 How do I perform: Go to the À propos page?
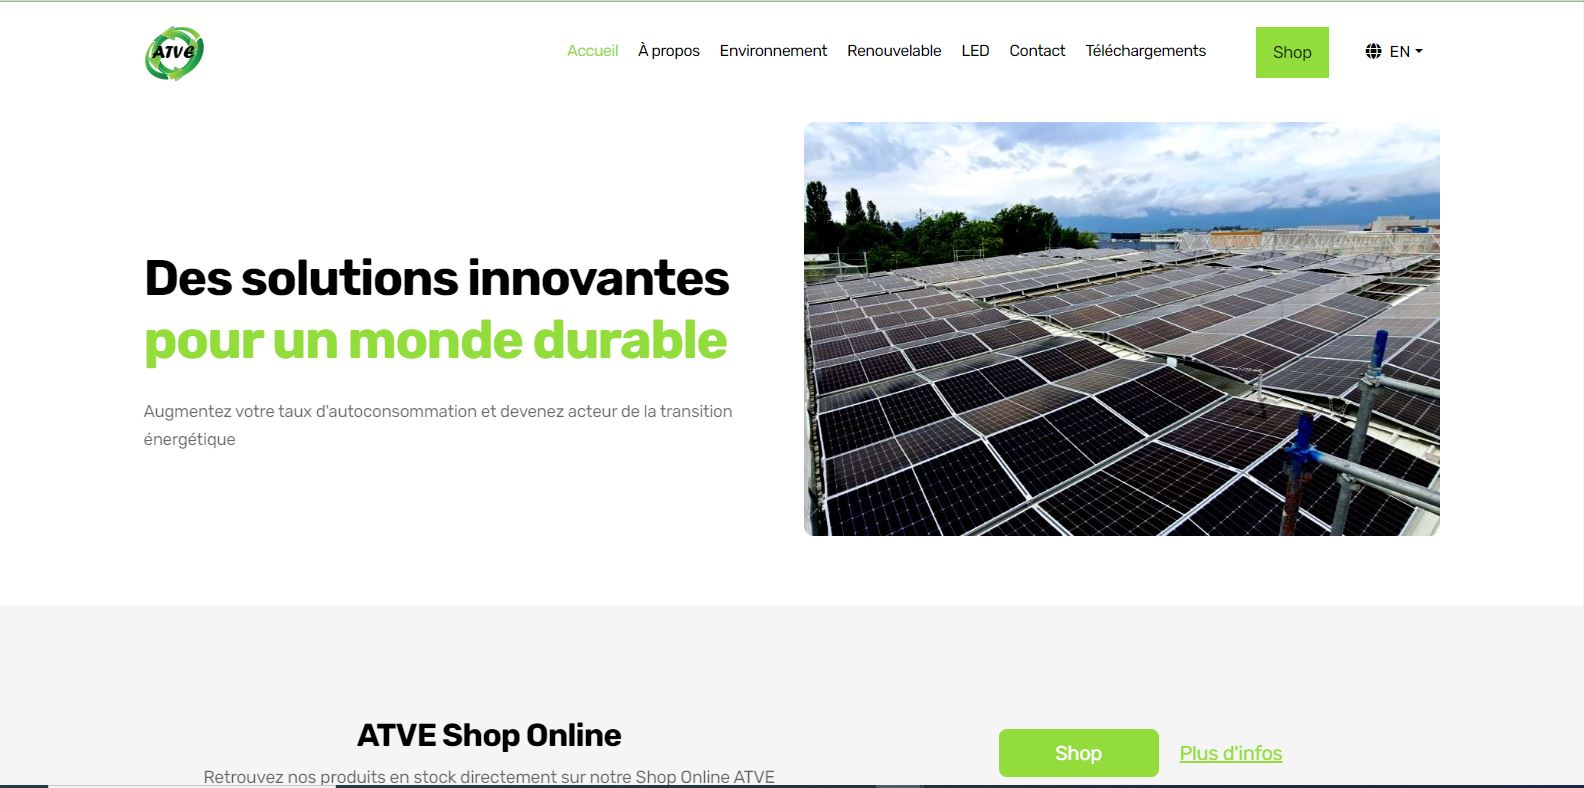(669, 51)
